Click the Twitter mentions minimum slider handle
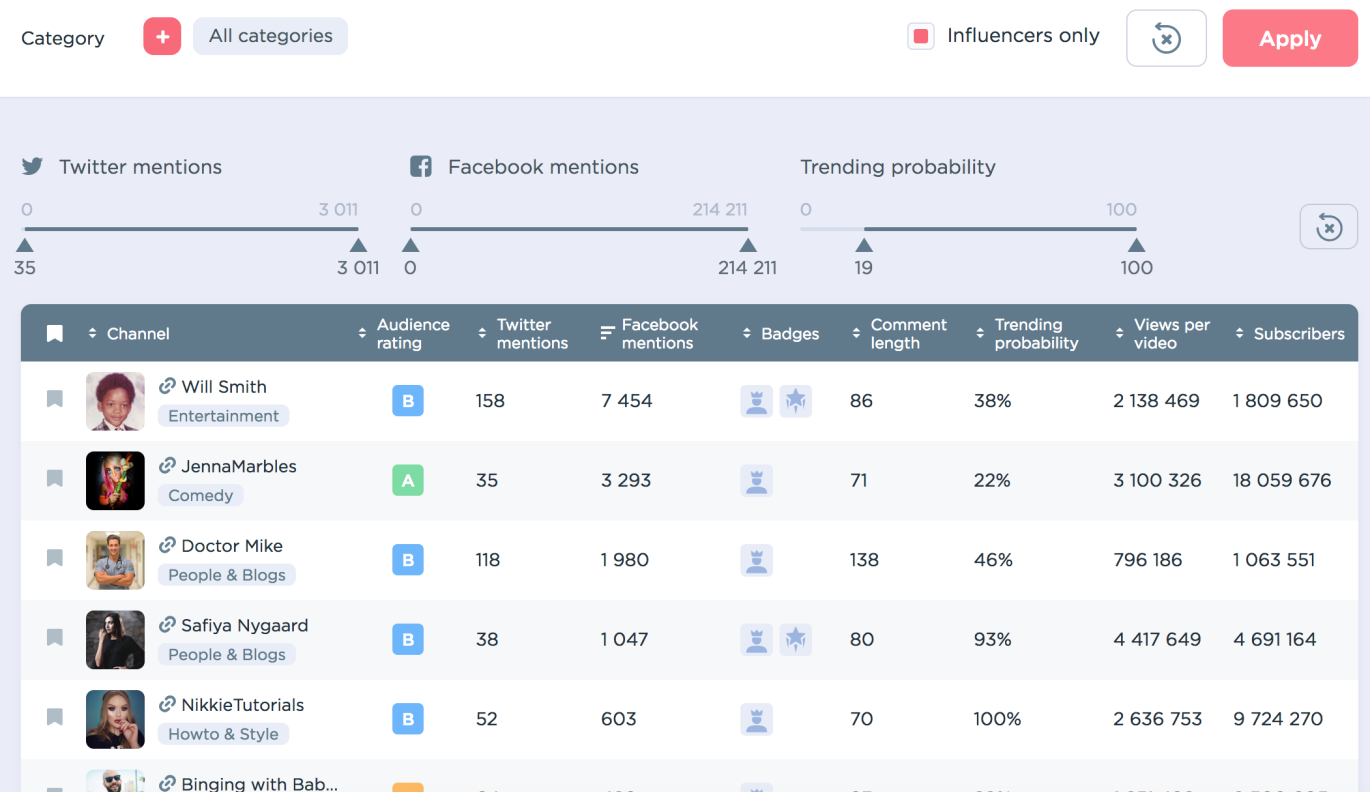The image size is (1370, 792). [25, 245]
